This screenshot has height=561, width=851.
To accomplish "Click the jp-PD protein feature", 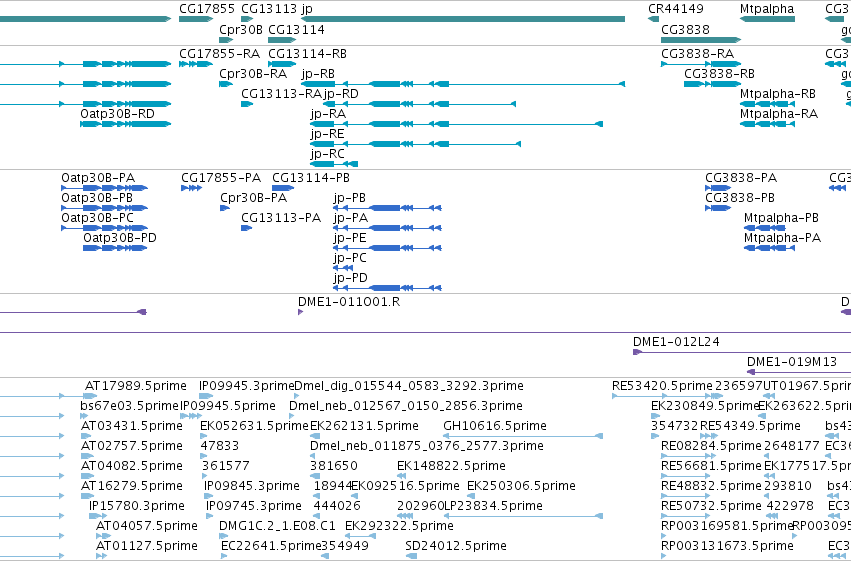I will (388, 288).
